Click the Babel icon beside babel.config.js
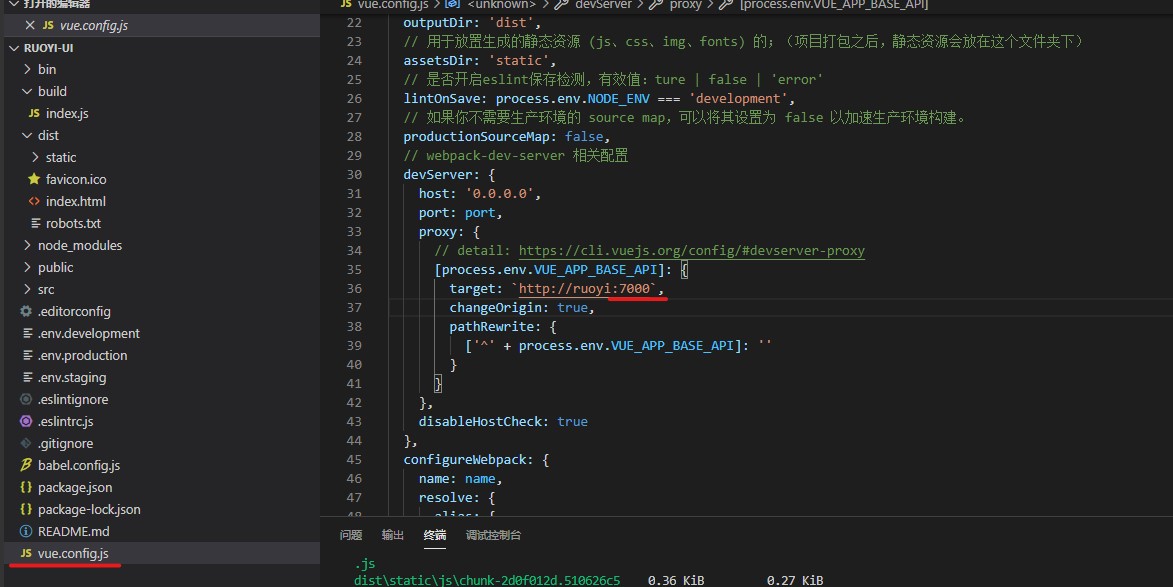1173x587 pixels. click(27, 465)
